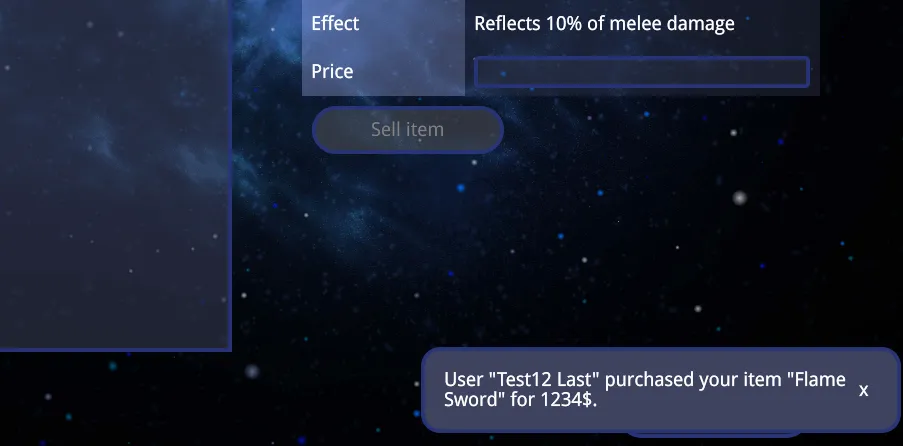Click the Price input field
903x446 pixels.
641,72
